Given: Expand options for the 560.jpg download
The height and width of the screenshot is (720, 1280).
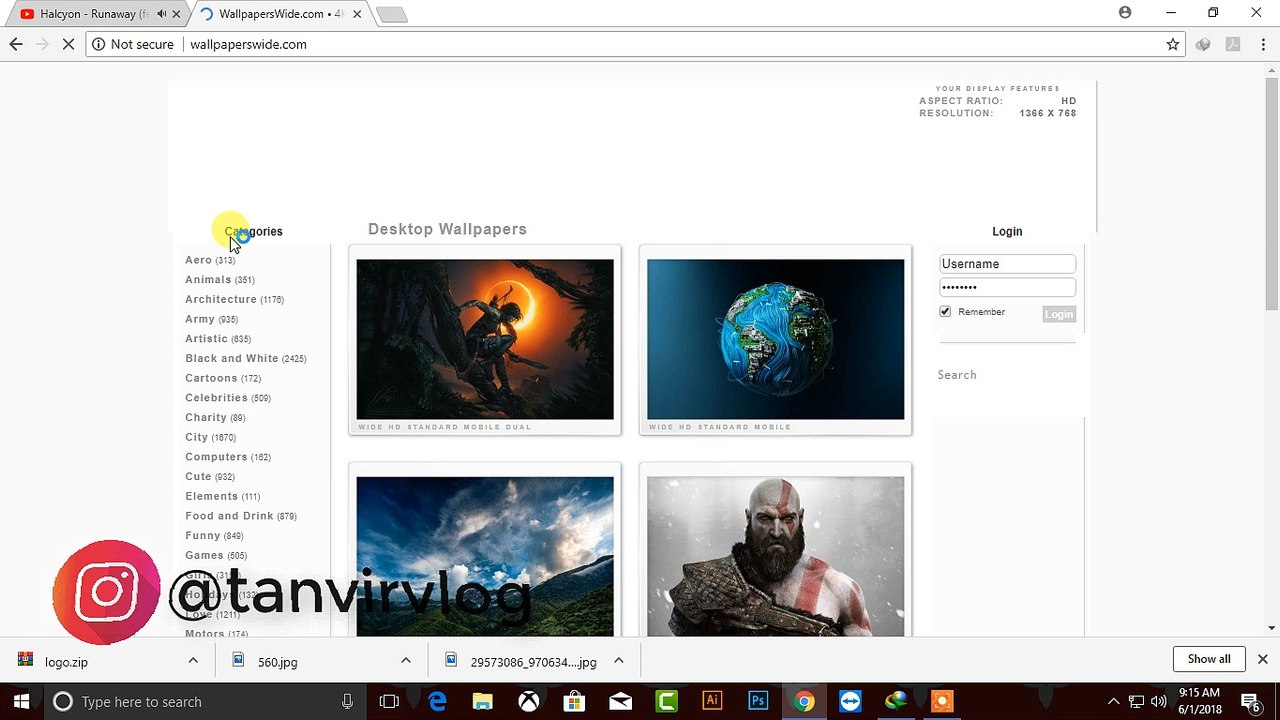Looking at the screenshot, I should click(405, 660).
